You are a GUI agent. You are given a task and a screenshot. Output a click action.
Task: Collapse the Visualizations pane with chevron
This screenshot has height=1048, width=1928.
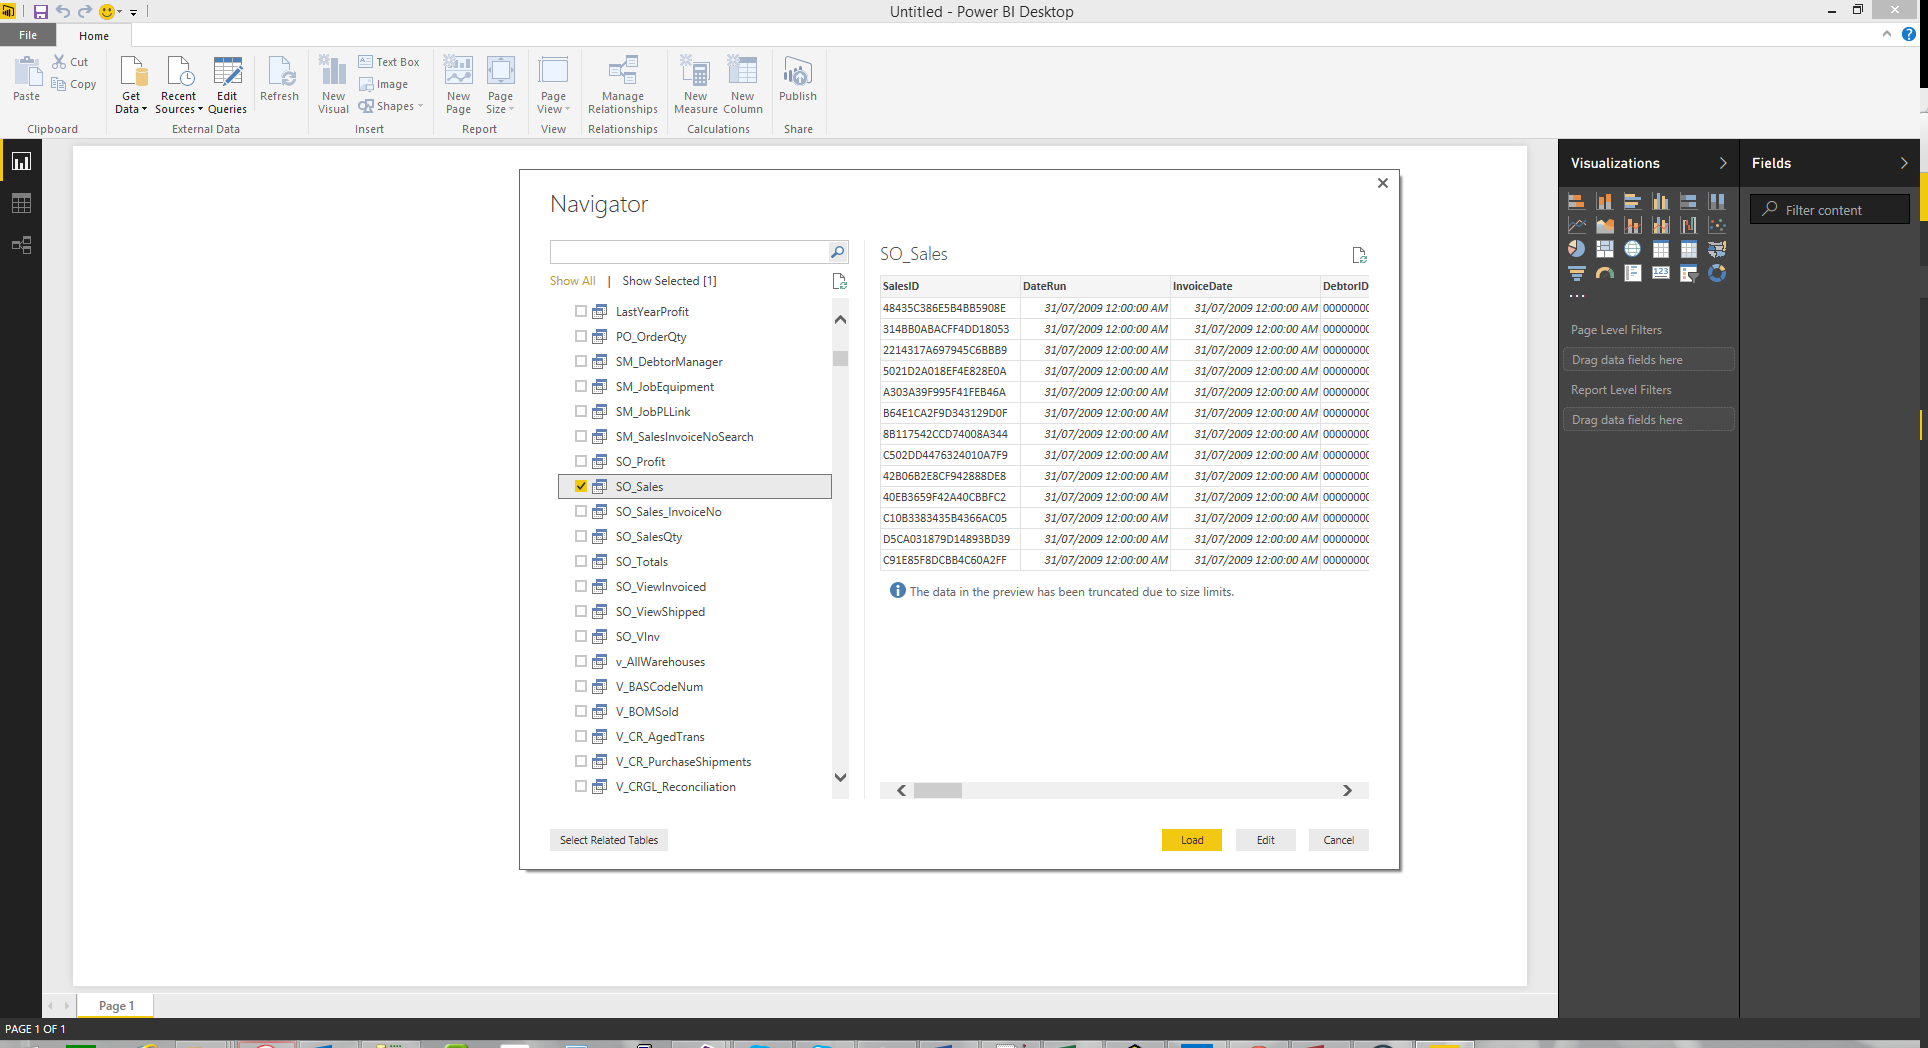1722,163
